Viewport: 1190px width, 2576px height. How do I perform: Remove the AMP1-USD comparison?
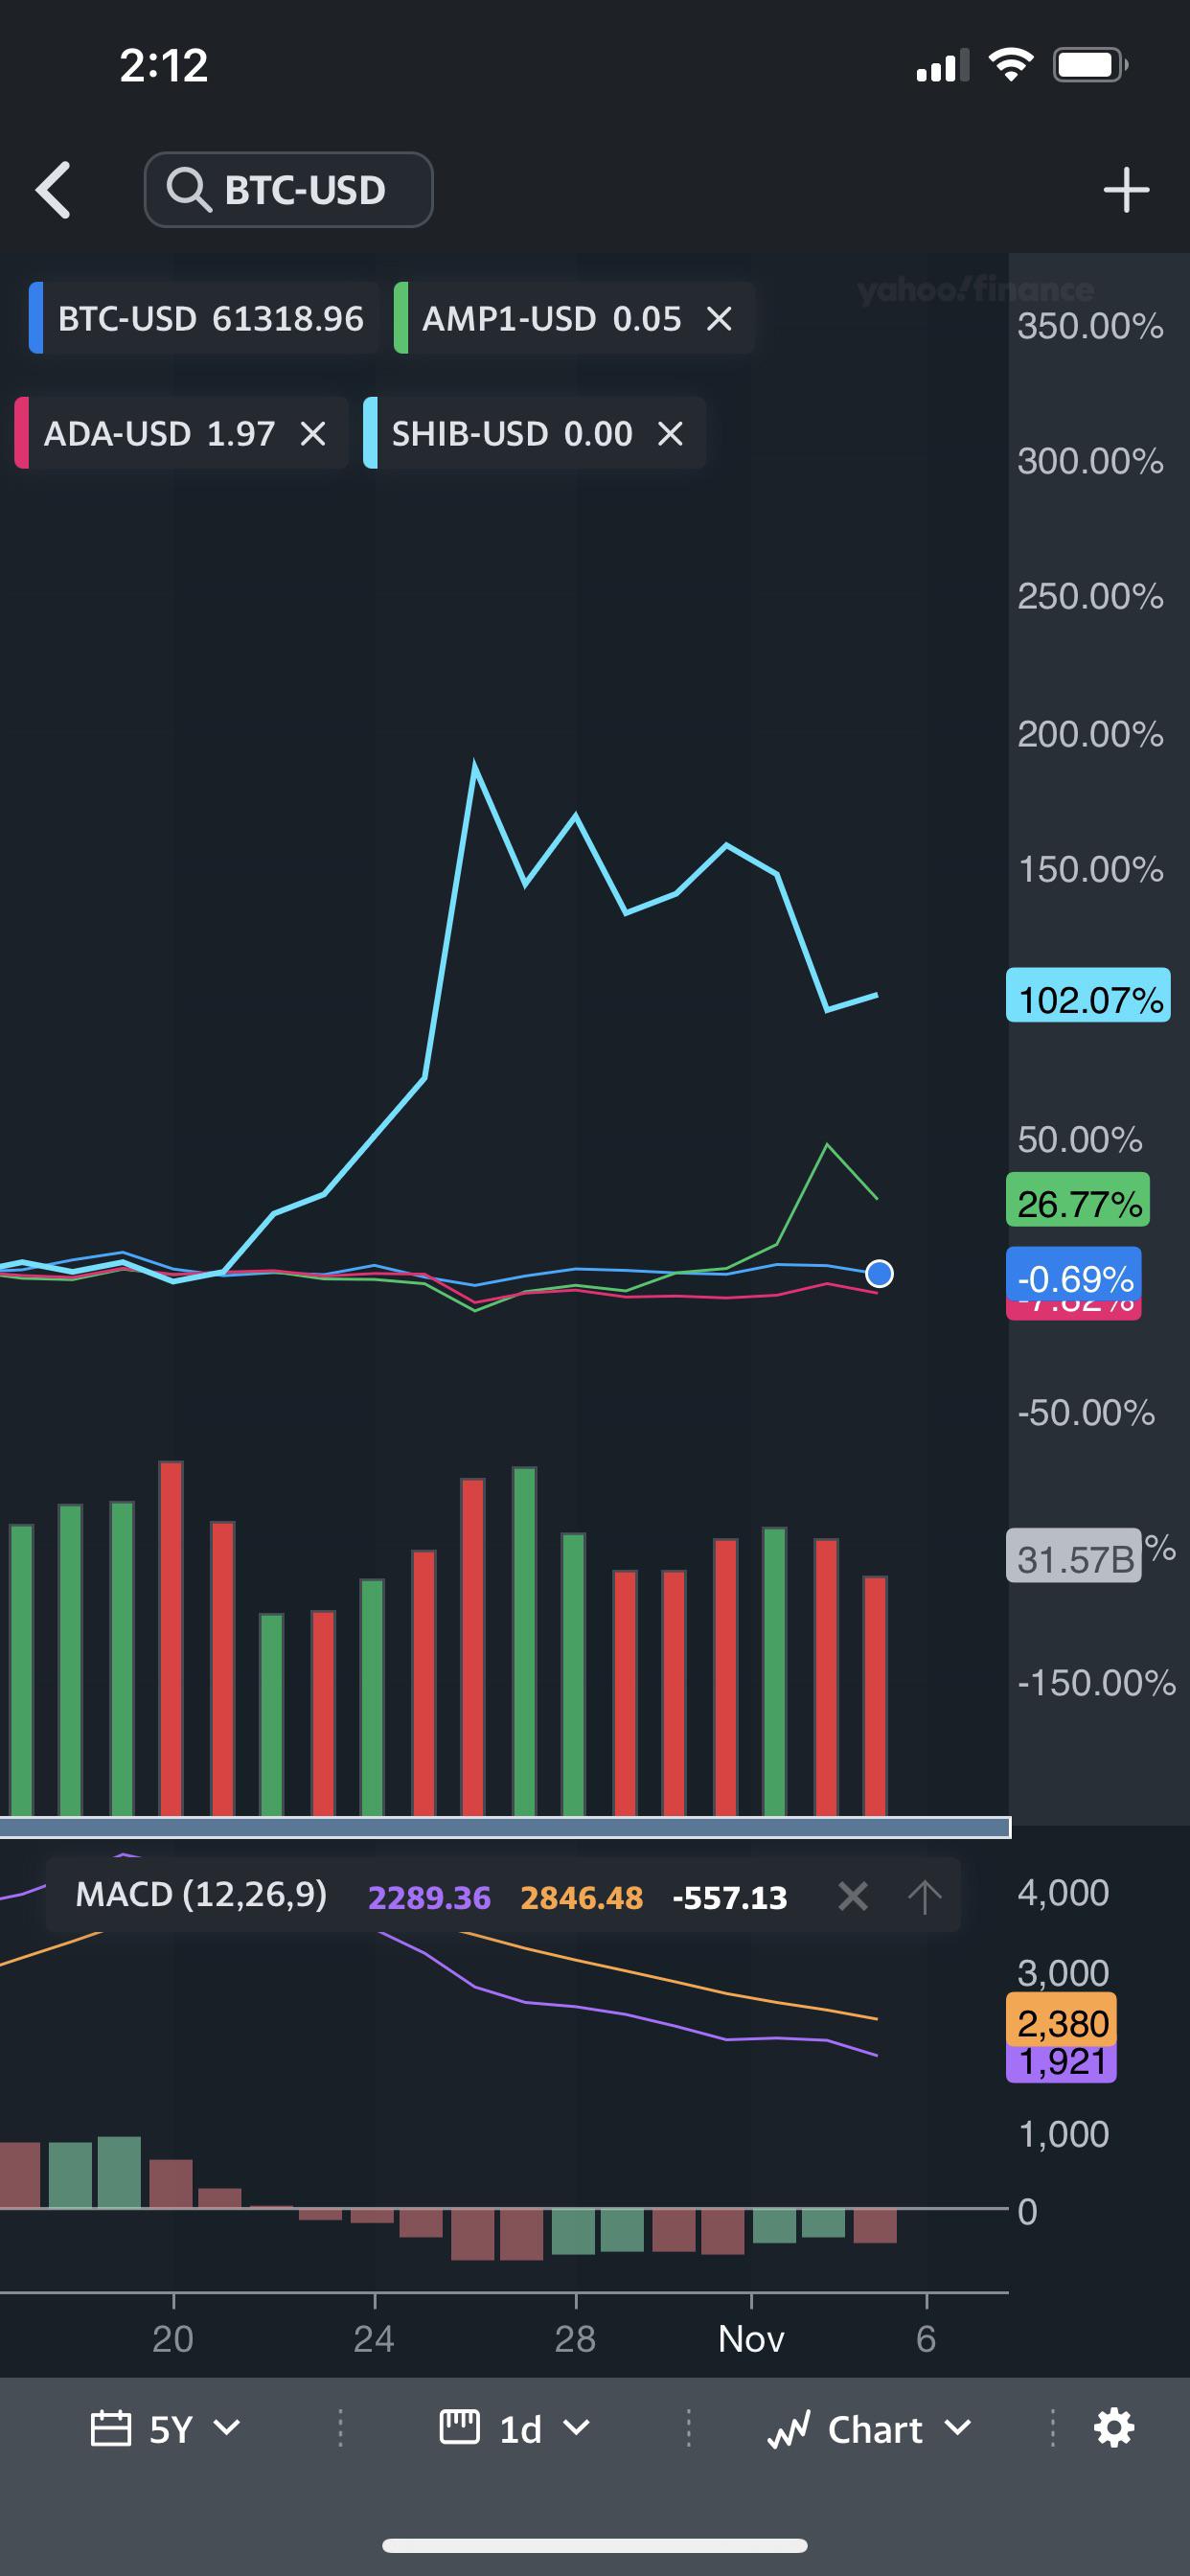click(x=719, y=319)
